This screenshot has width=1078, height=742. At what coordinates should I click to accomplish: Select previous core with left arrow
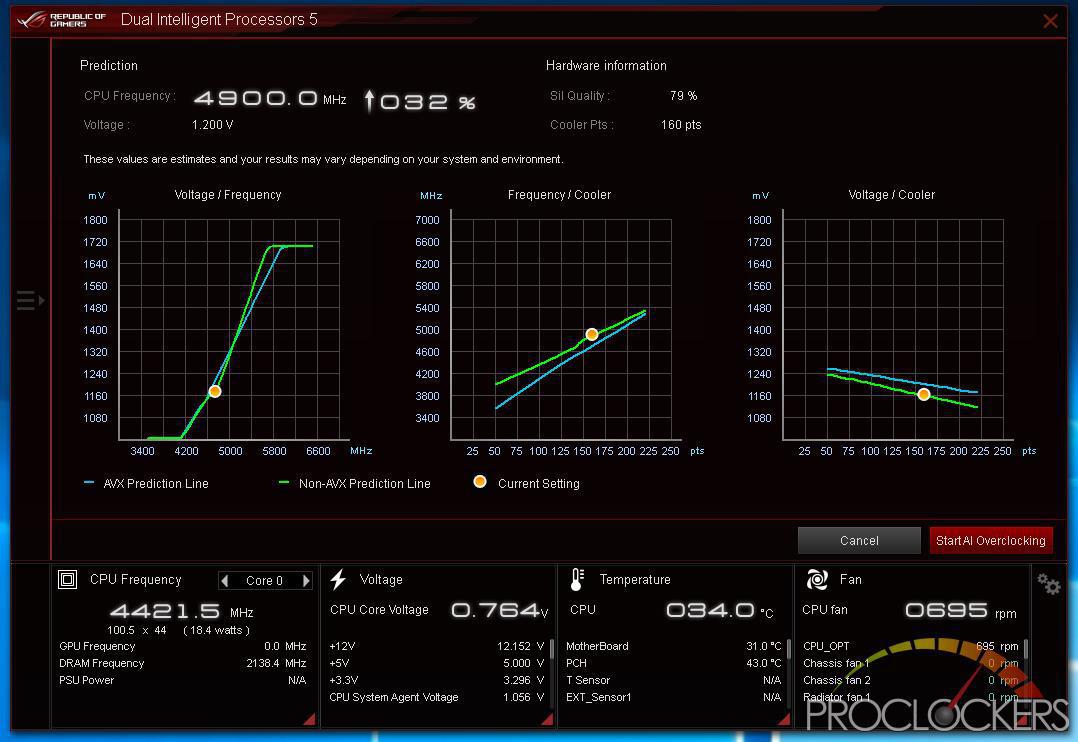[225, 580]
